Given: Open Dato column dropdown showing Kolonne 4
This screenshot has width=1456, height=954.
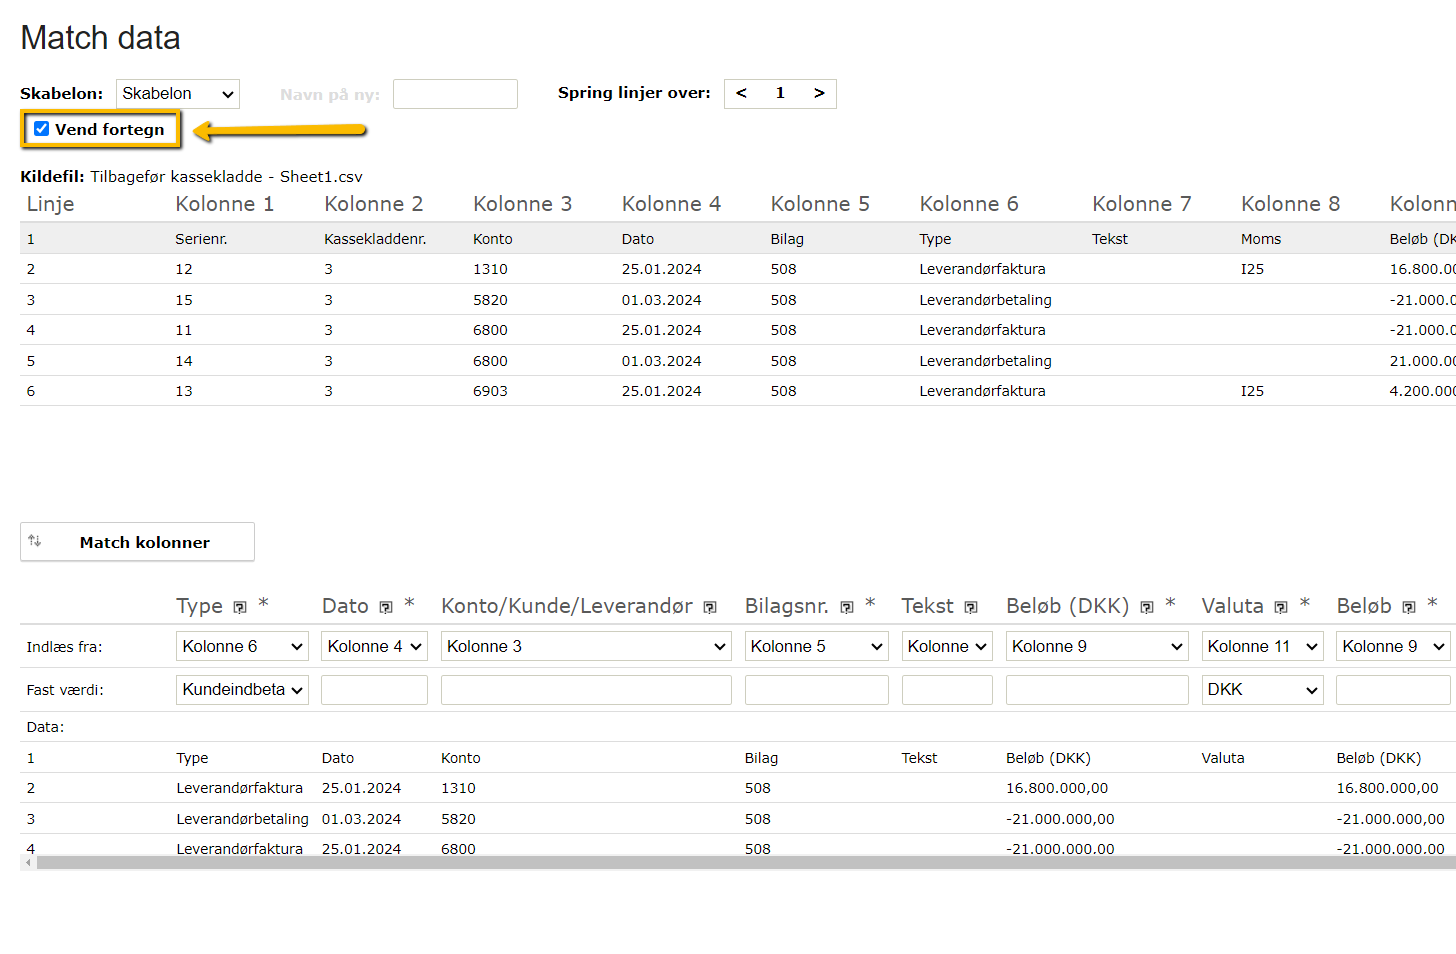Looking at the screenshot, I should coord(374,647).
